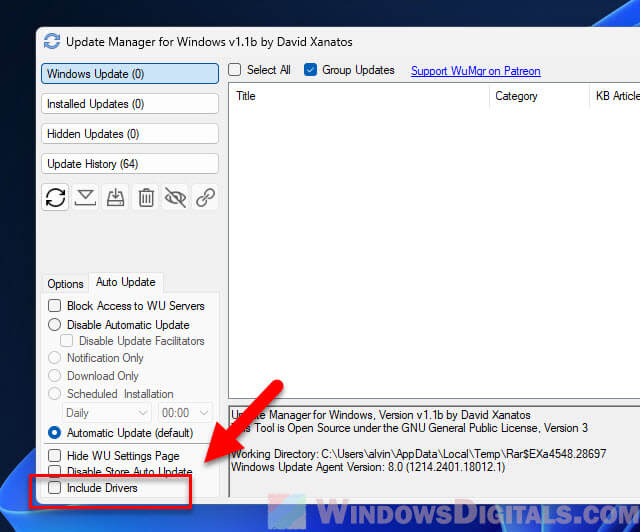The height and width of the screenshot is (532, 640).
Task: Switch to the Auto Update tab
Action: 126,282
